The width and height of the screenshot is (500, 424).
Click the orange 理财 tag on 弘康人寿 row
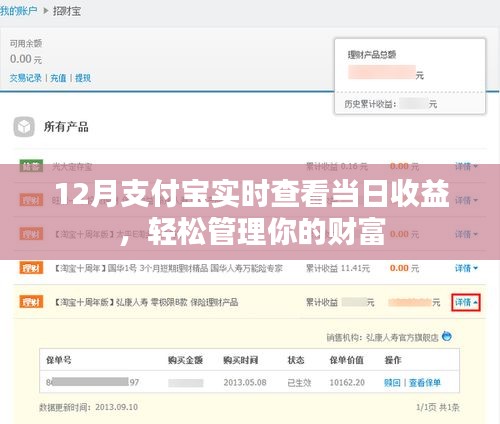31,302
